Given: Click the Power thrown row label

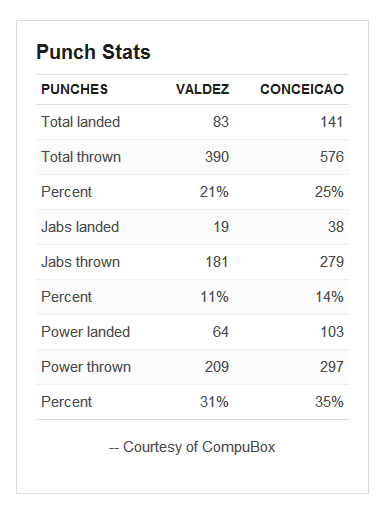Looking at the screenshot, I should click(86, 367).
